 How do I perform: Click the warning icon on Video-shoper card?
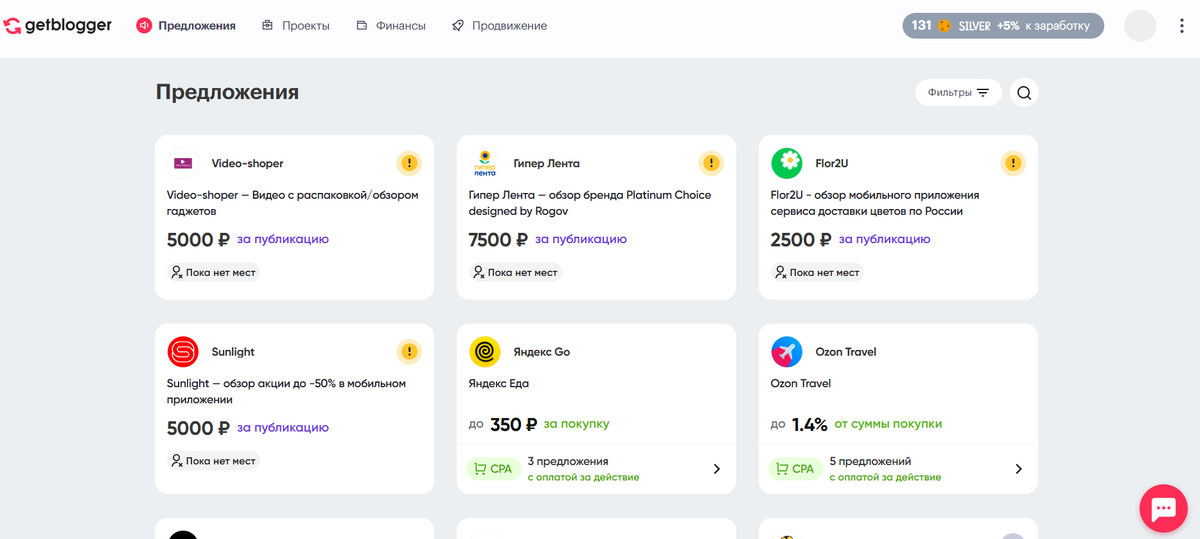pyautogui.click(x=408, y=163)
